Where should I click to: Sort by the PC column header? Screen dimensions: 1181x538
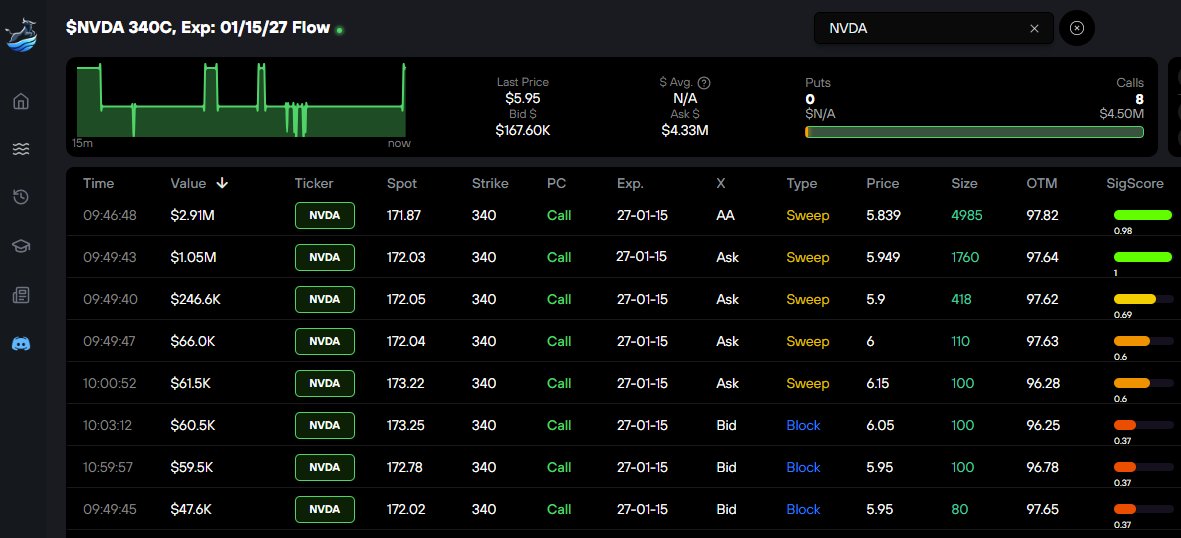coord(557,183)
